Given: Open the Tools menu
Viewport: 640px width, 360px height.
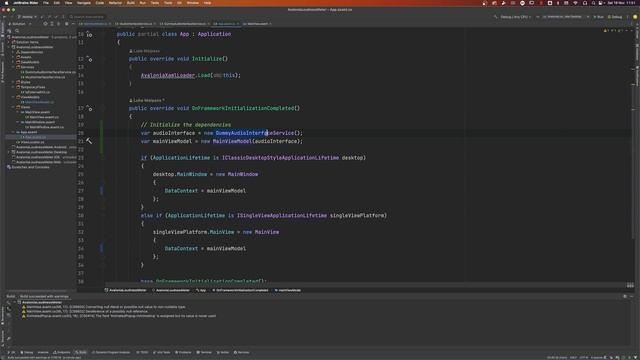Looking at the screenshot, I should pyautogui.click(x=168, y=3).
